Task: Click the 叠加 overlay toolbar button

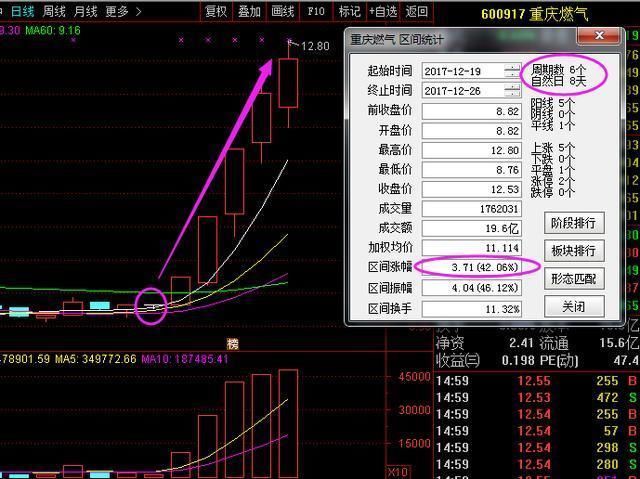Action: (249, 11)
